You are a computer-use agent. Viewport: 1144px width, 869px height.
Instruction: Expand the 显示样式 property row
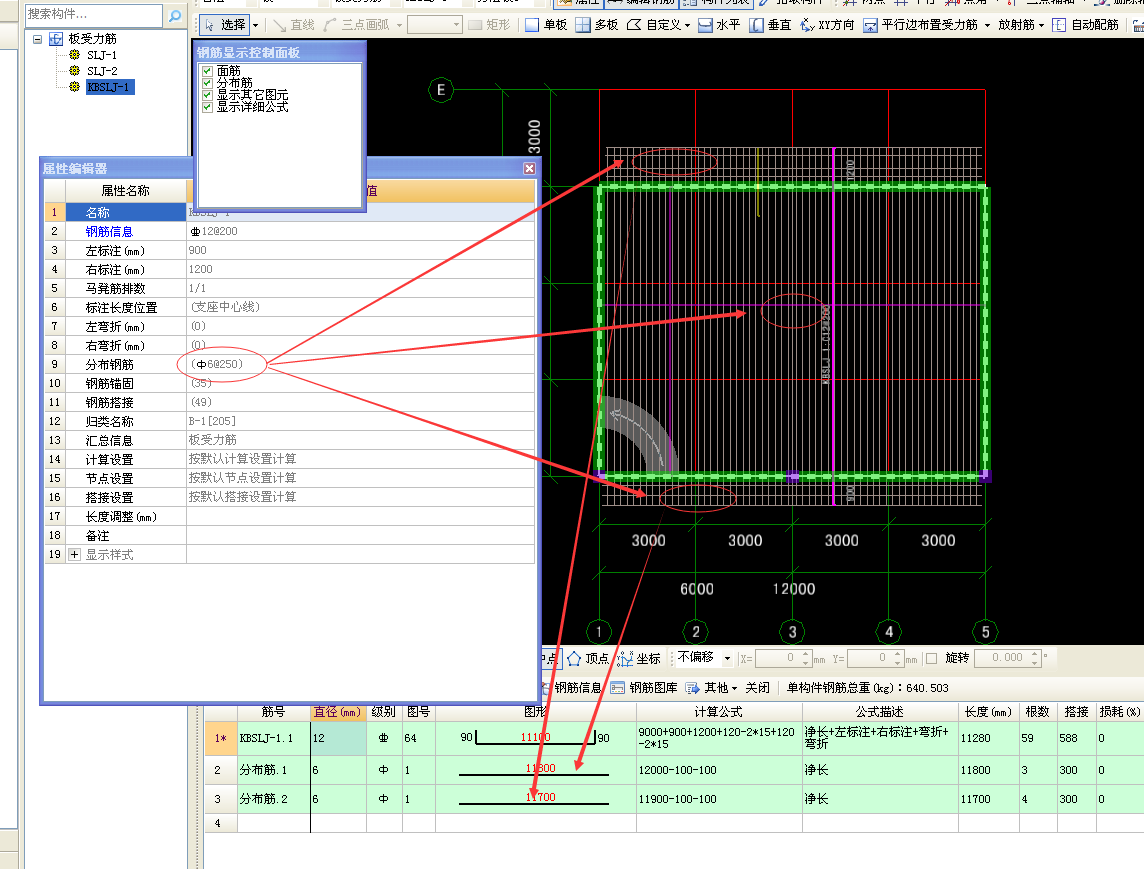click(x=74, y=555)
